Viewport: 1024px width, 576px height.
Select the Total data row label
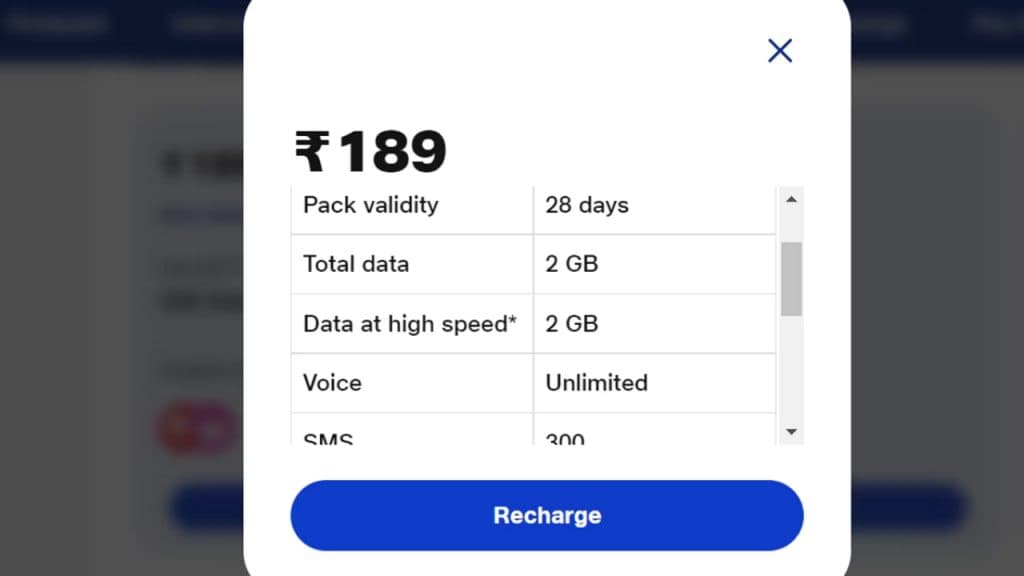356,264
